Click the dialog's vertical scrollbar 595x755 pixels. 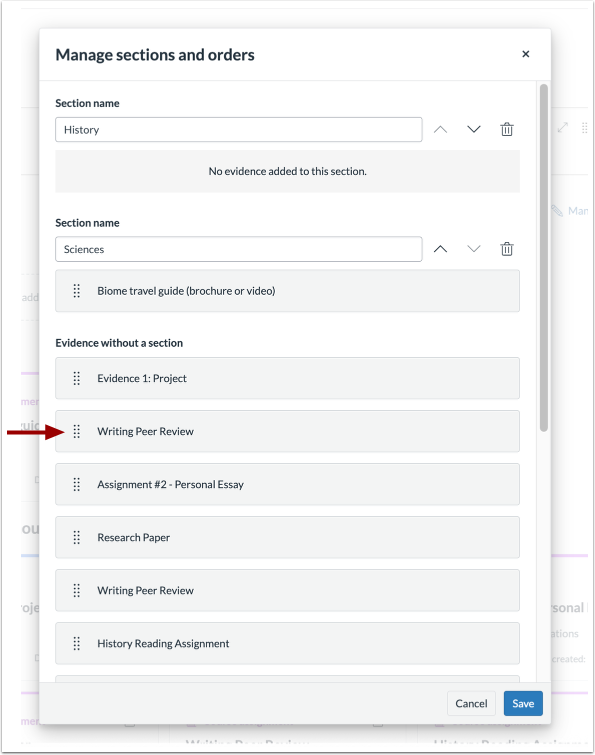[544, 258]
